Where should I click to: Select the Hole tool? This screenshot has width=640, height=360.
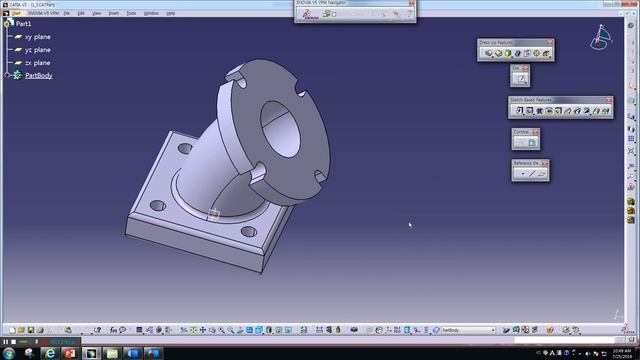click(558, 111)
